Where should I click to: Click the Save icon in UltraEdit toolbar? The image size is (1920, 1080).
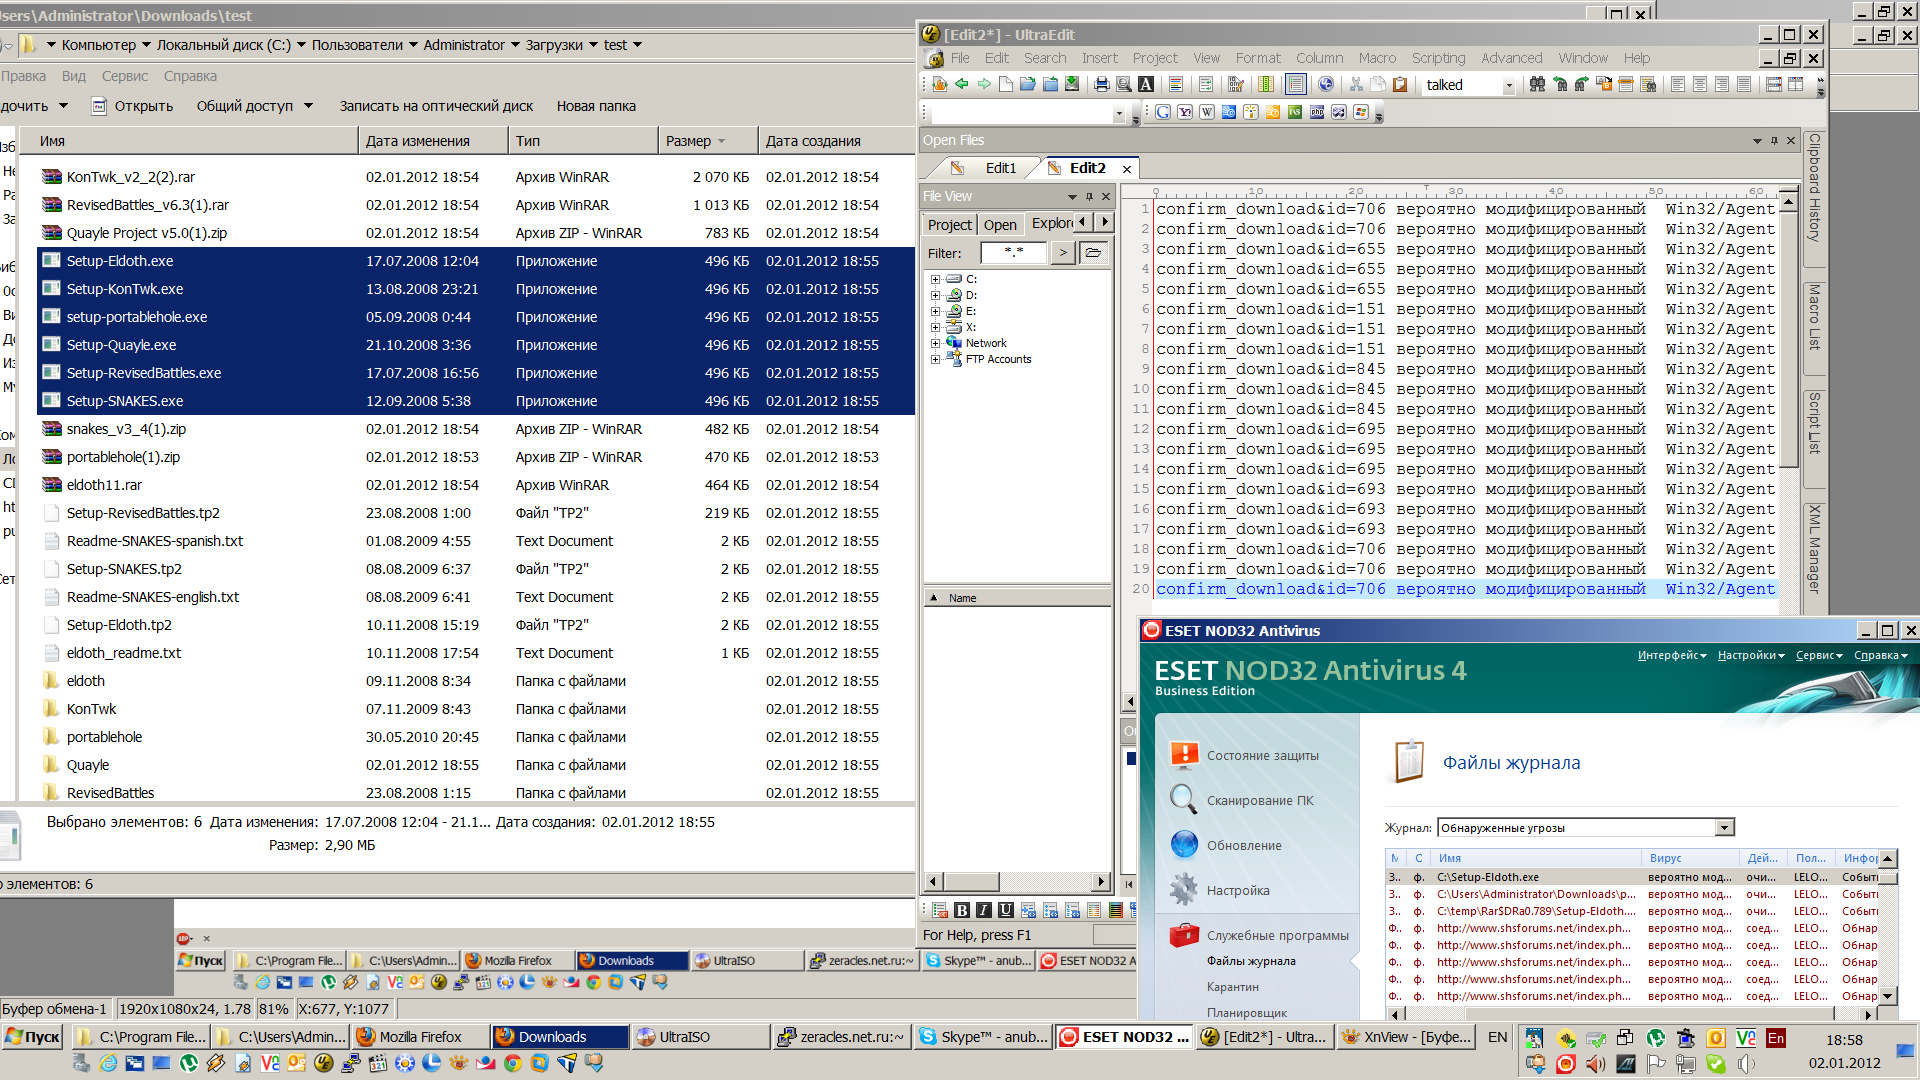click(x=1072, y=85)
